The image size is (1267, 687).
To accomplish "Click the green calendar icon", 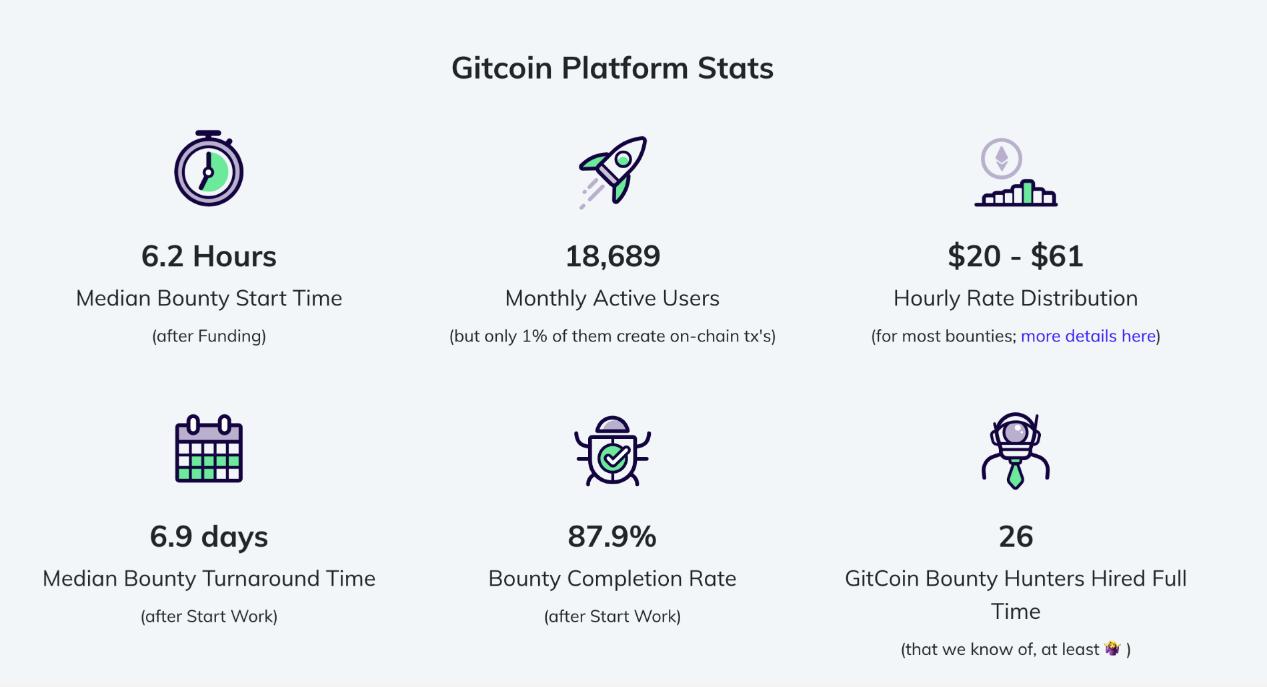I will [209, 449].
